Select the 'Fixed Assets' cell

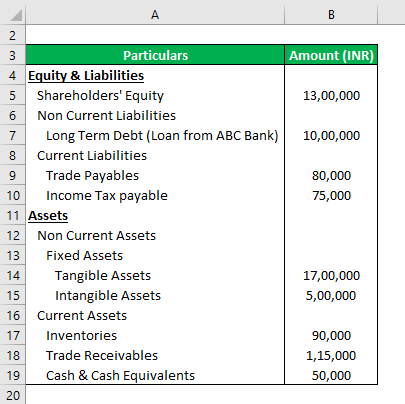point(155,255)
